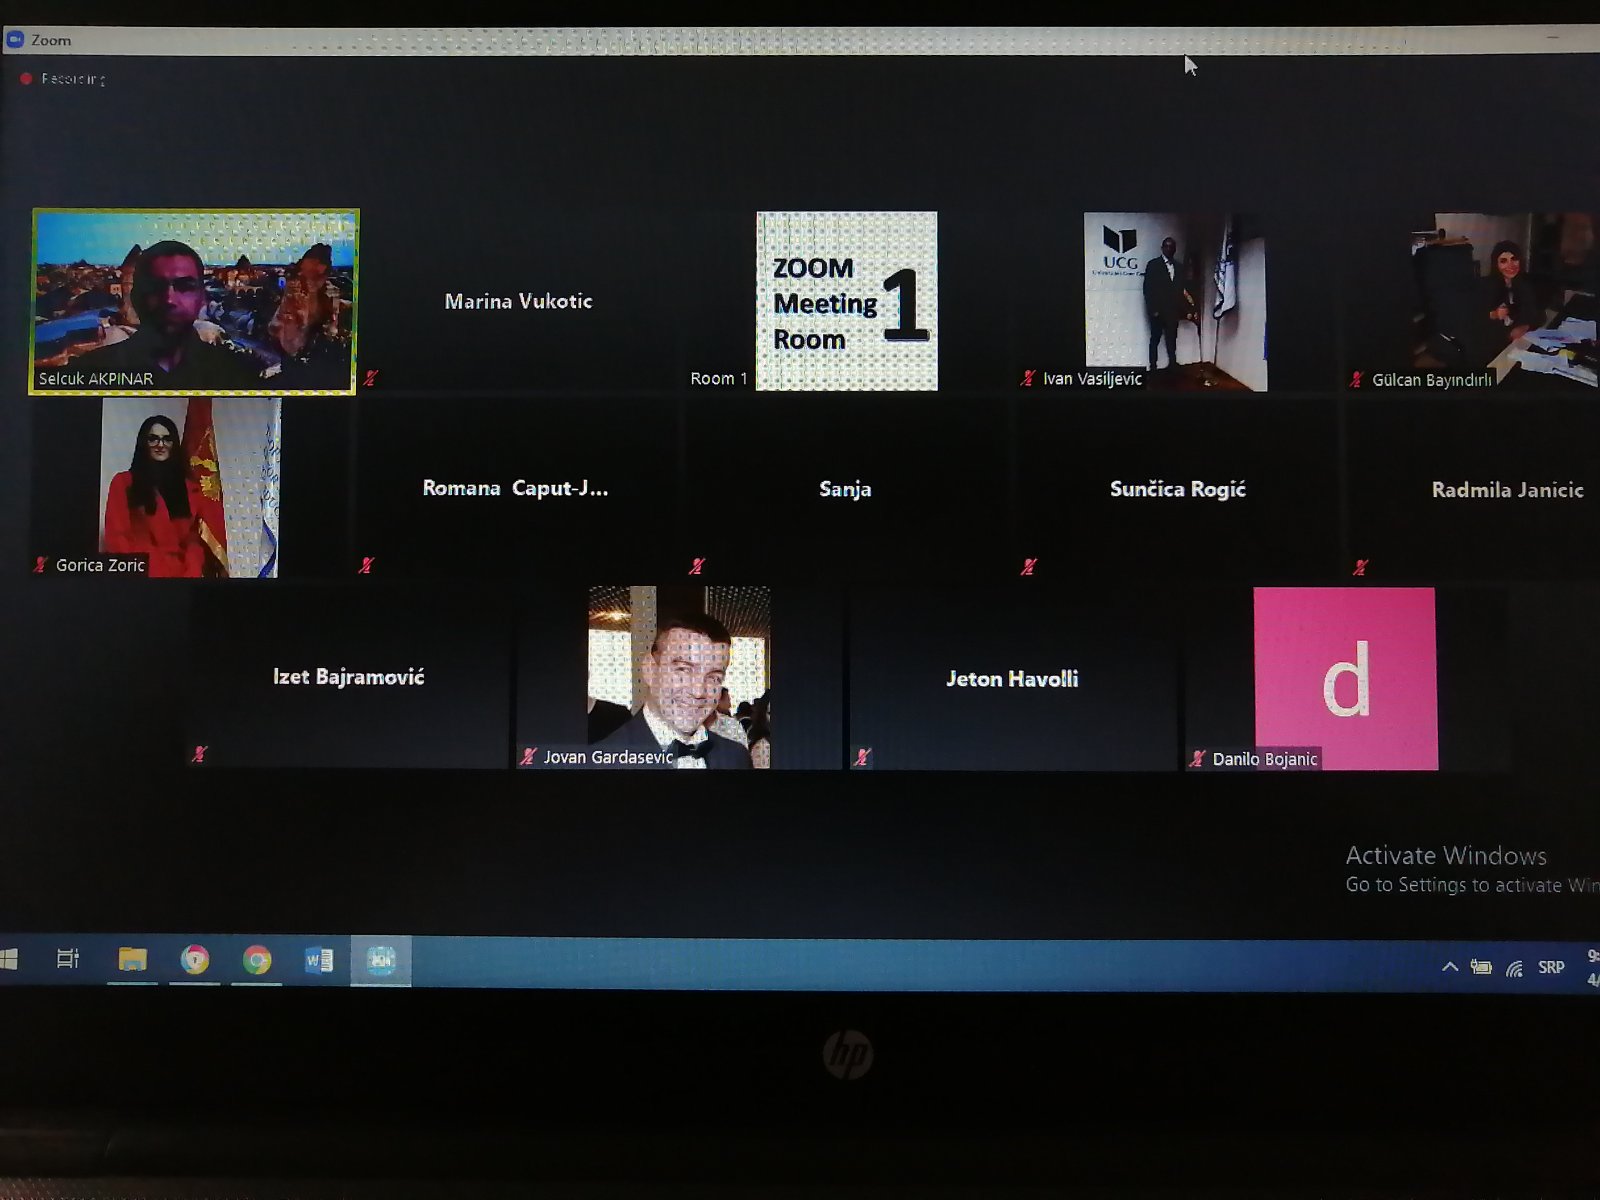
Task: Click the Zoom logo in title bar
Action: click(15, 40)
